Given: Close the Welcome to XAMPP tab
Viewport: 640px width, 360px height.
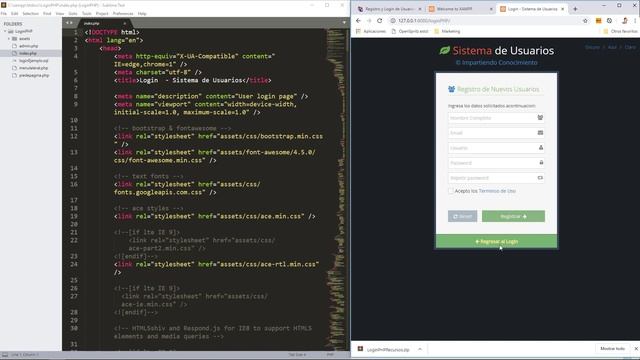Looking at the screenshot, I should (x=491, y=9).
